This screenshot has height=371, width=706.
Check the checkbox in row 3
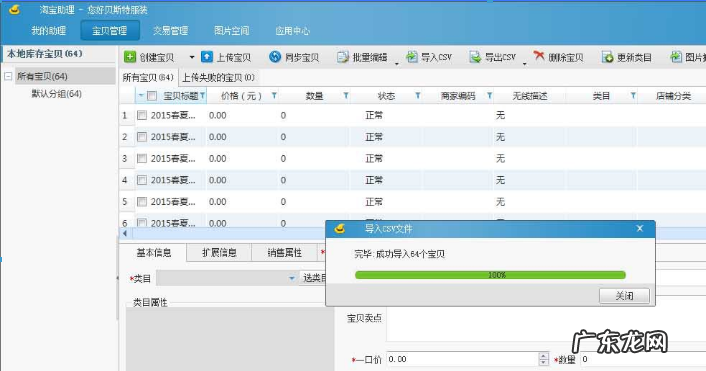(142, 158)
